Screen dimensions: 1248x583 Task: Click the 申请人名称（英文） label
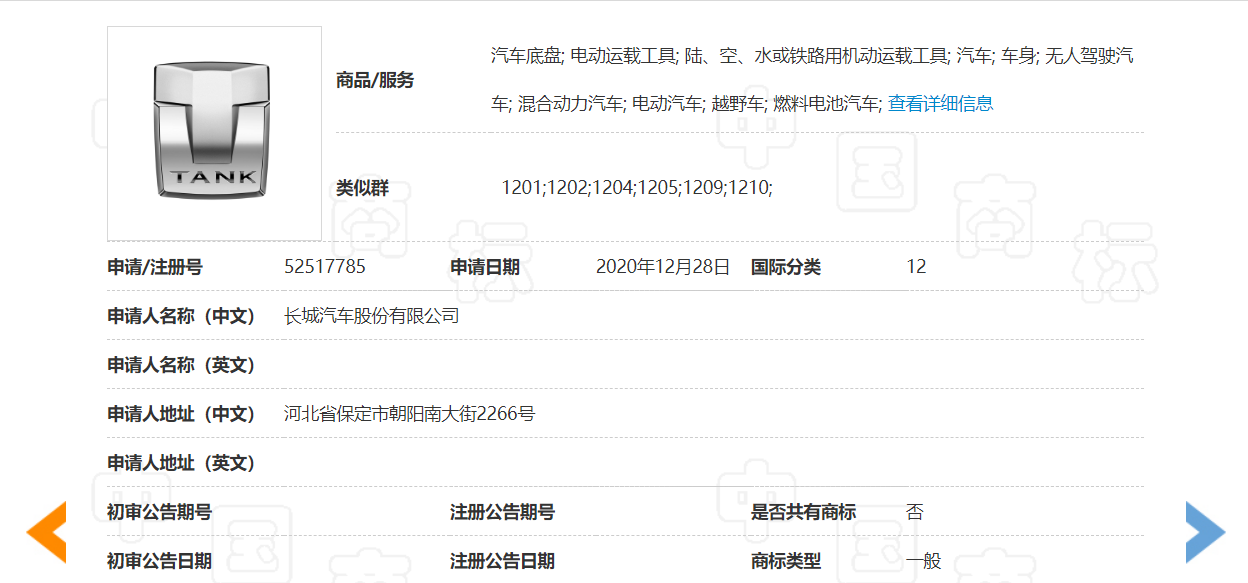181,365
